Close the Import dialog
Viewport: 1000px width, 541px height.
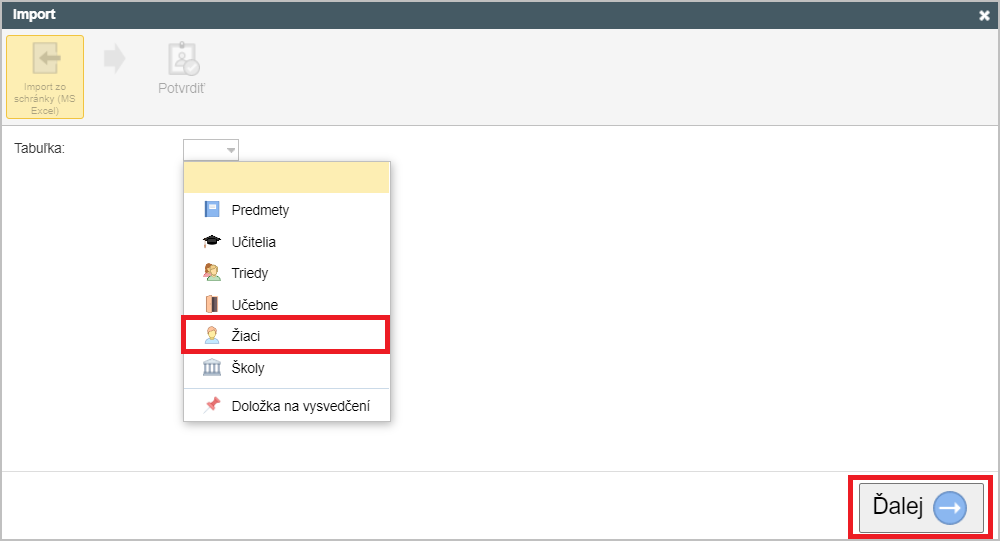pos(984,16)
